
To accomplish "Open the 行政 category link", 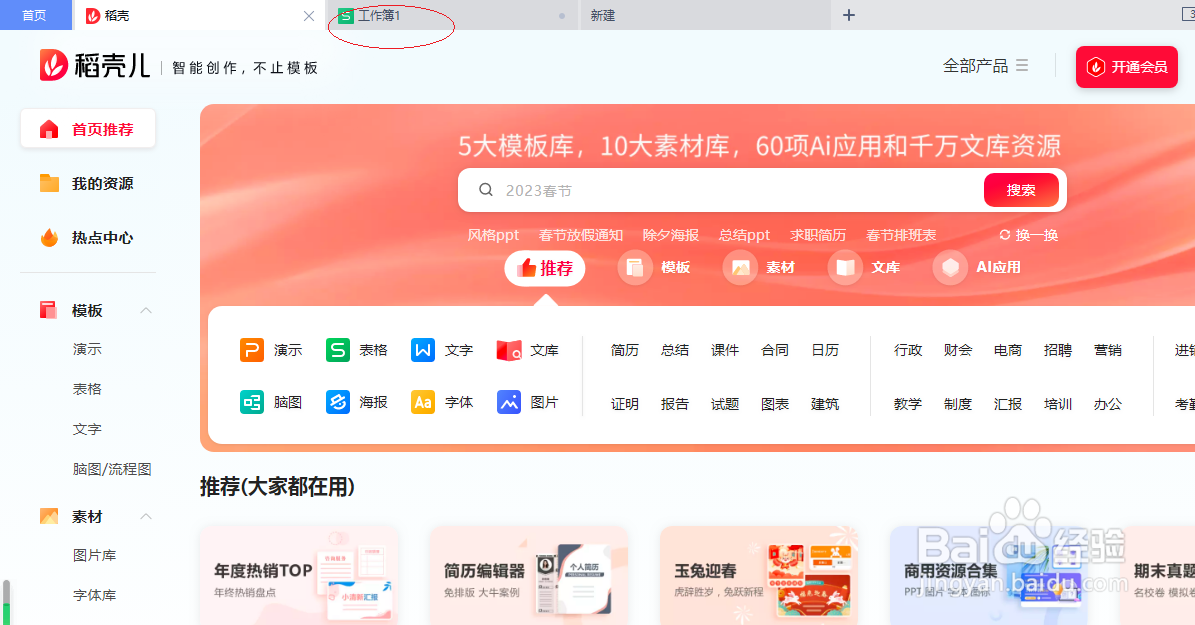I will click(908, 350).
